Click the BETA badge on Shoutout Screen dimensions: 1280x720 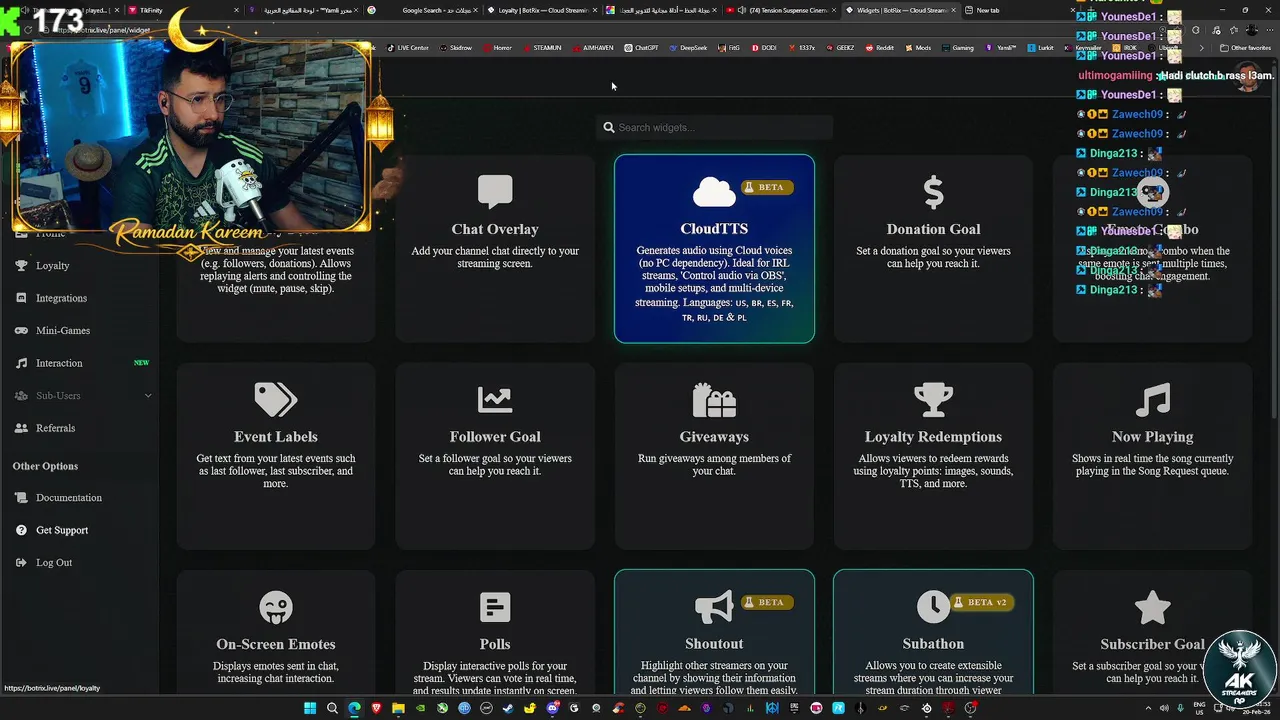click(x=767, y=602)
